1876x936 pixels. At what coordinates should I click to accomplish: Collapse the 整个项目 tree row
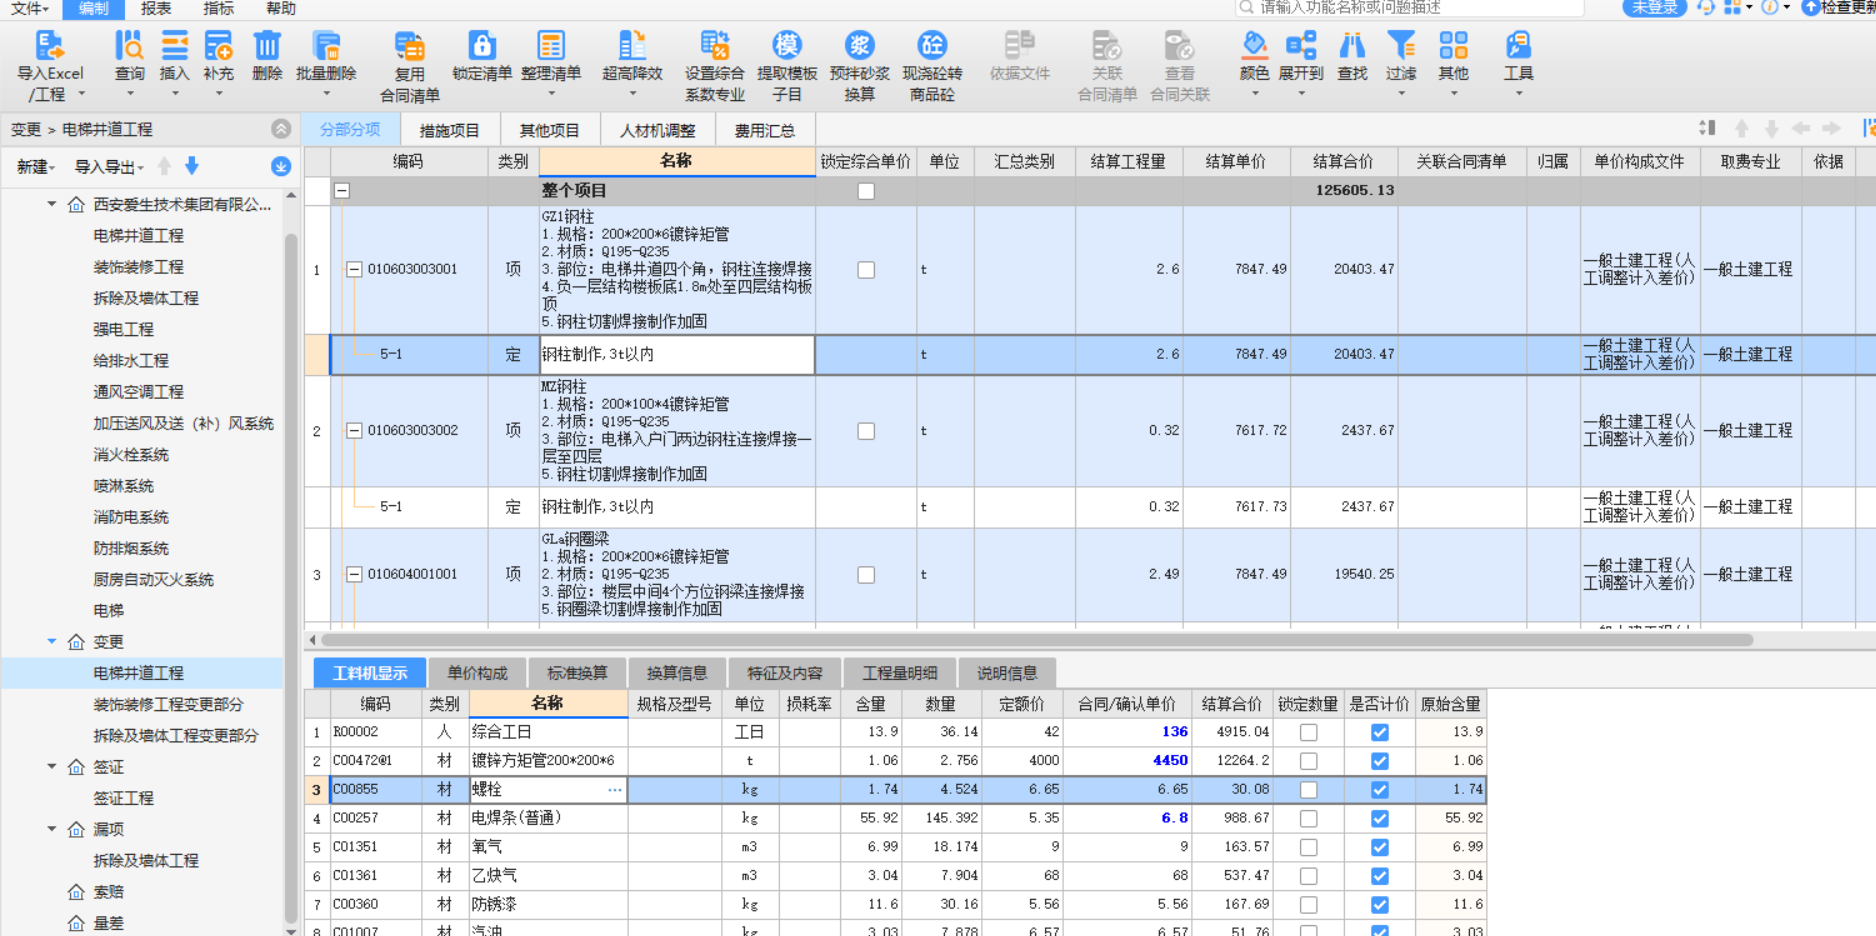[x=342, y=190]
